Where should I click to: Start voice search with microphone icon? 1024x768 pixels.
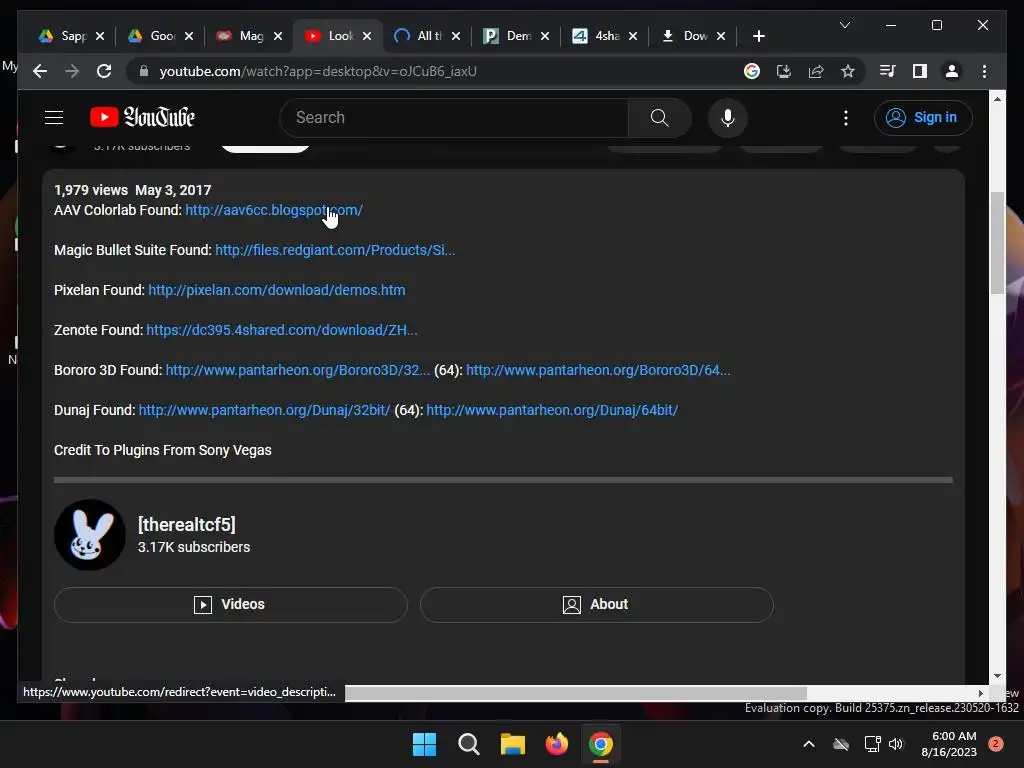(728, 118)
